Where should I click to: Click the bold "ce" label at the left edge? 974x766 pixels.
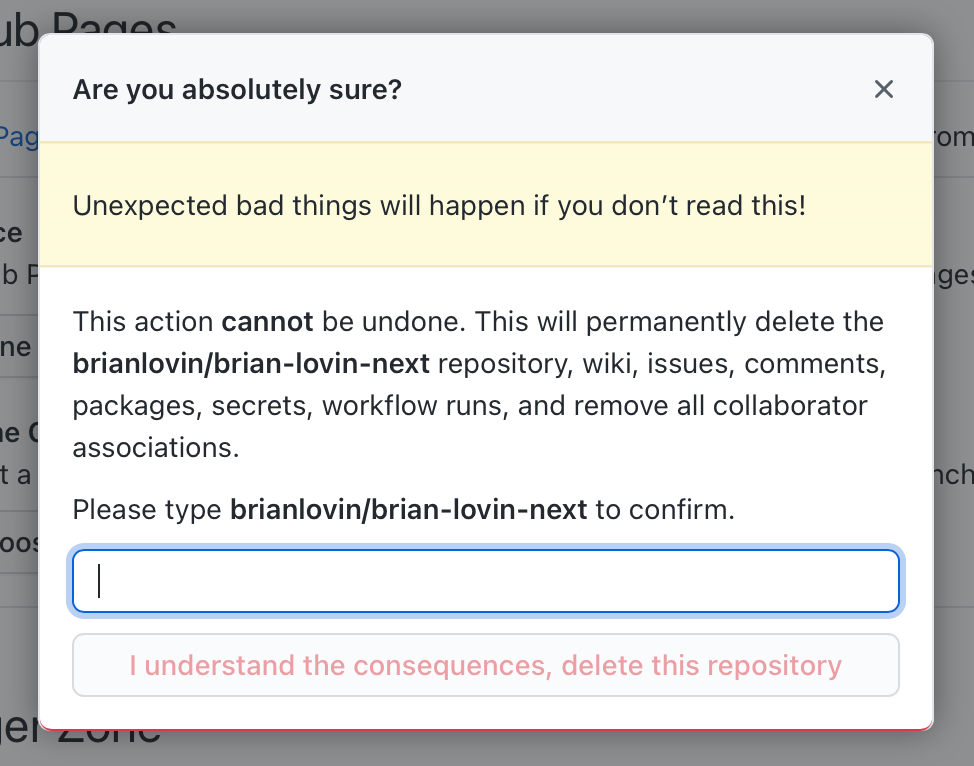11,233
